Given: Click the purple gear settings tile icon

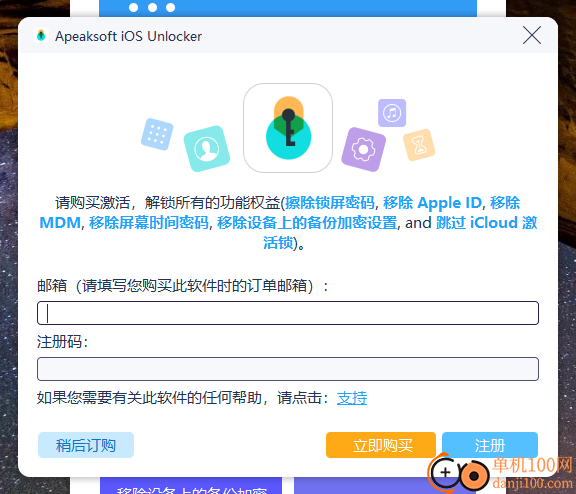Looking at the screenshot, I should point(363,149).
